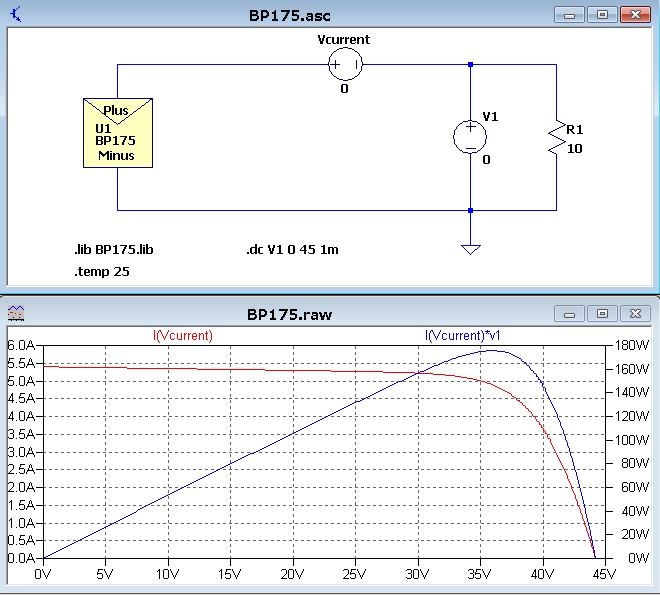660x596 pixels.
Task: Click the 30V horizontal axis label
Action: pyautogui.click(x=417, y=574)
